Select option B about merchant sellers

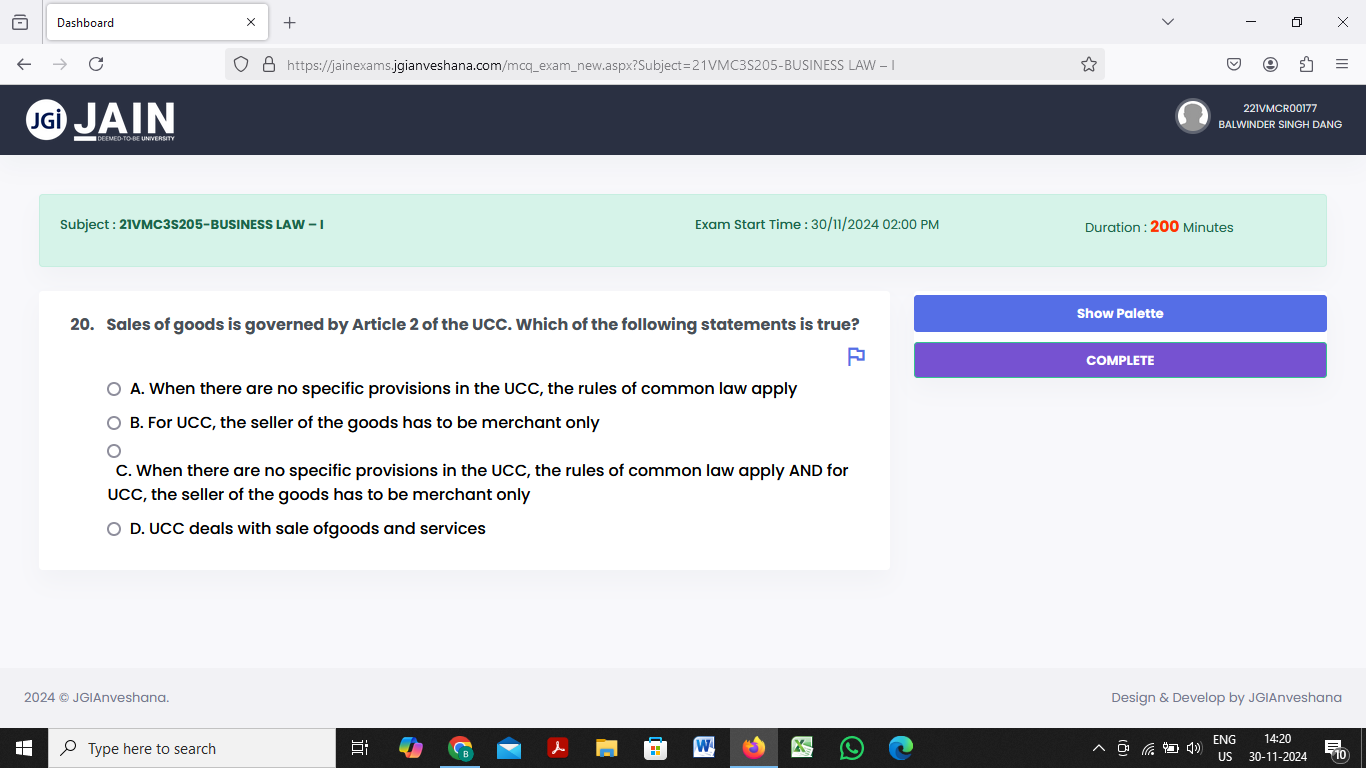coord(113,422)
